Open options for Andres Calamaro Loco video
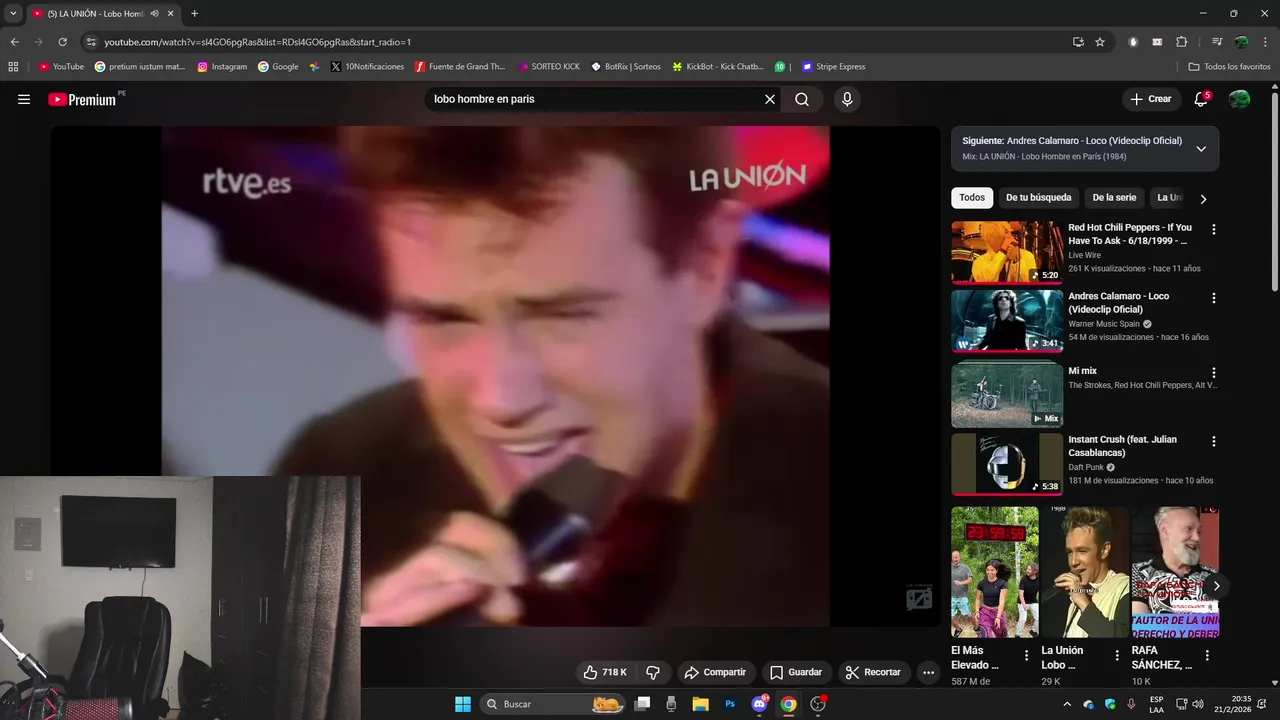This screenshot has width=1280, height=720. coord(1214,298)
